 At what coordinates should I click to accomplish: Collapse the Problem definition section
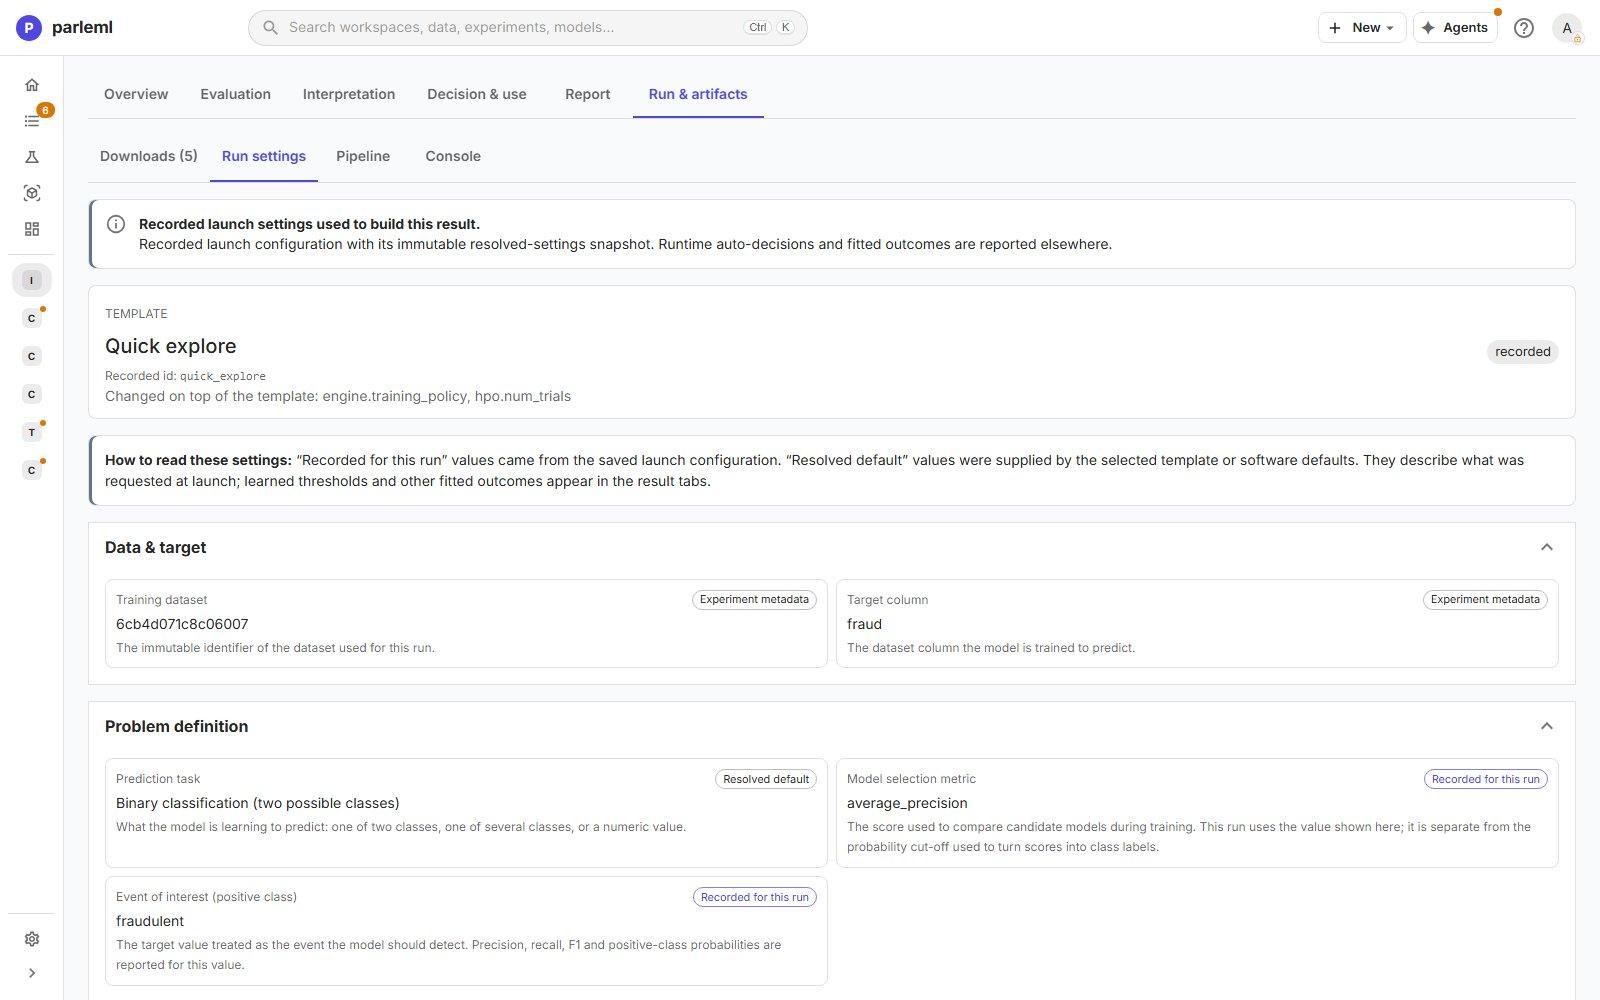point(1547,726)
